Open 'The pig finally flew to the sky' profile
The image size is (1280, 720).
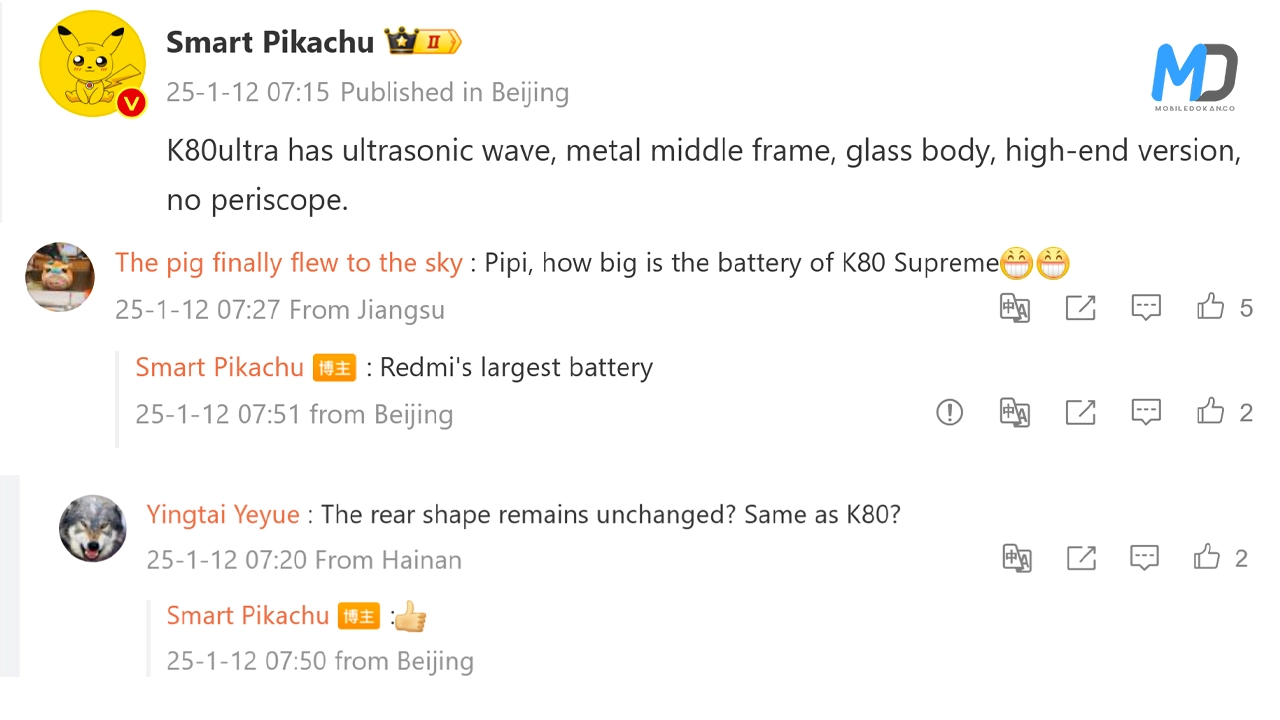tap(288, 263)
